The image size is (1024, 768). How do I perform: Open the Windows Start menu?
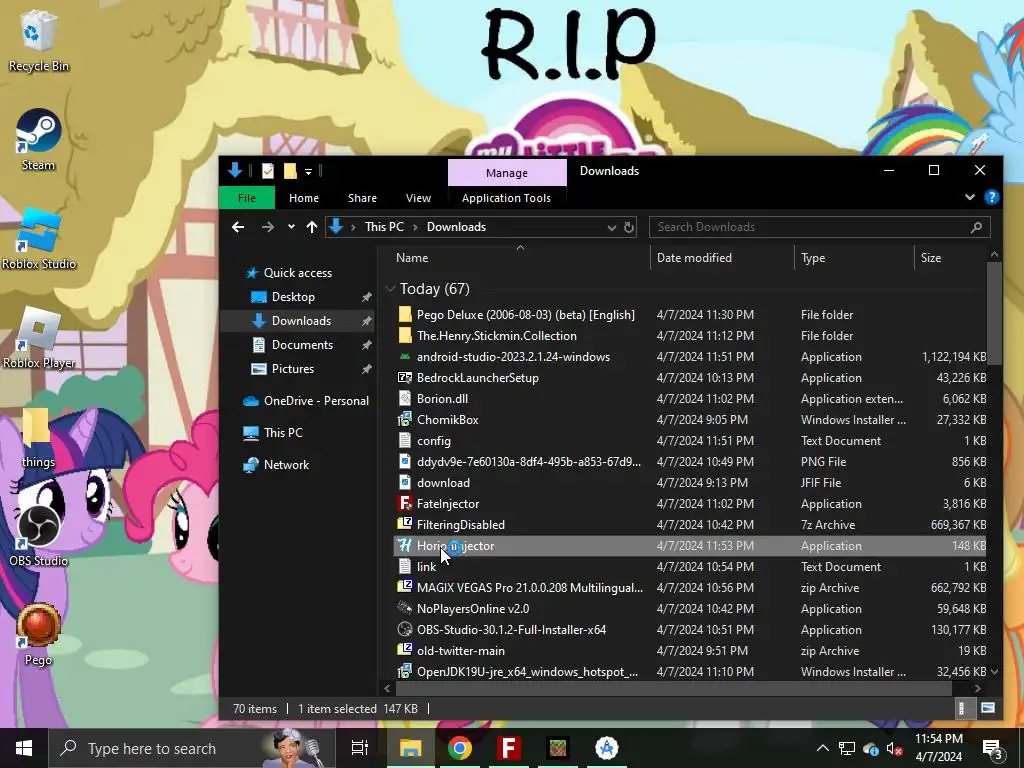(24, 748)
